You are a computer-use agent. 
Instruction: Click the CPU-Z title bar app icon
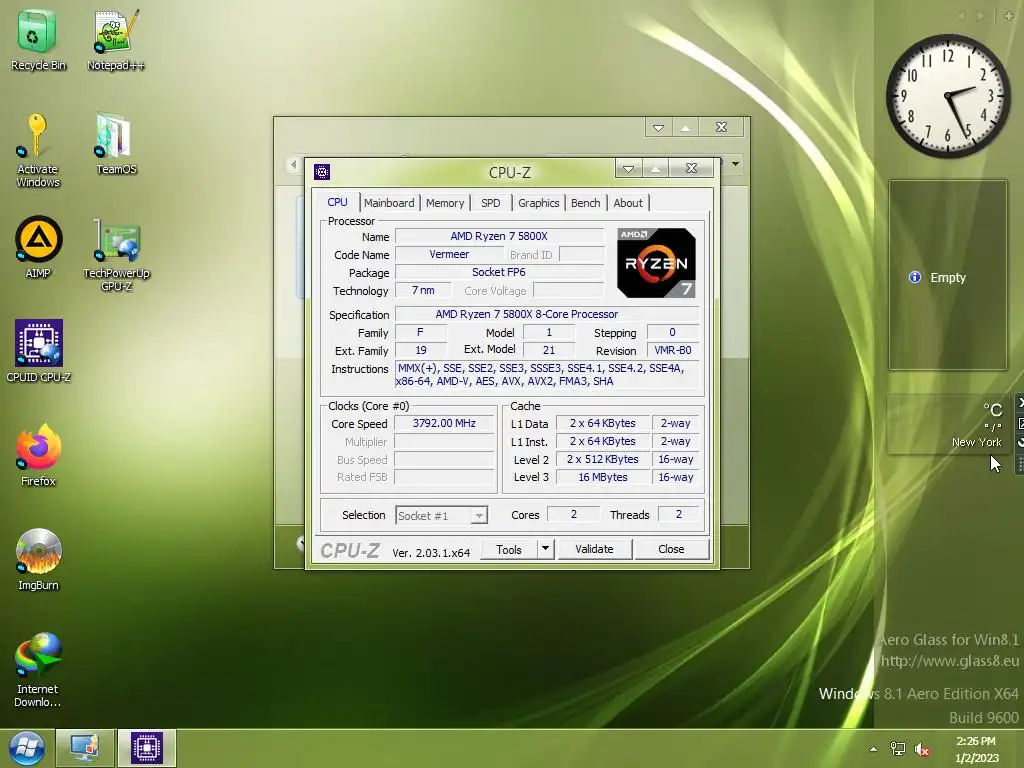322,172
